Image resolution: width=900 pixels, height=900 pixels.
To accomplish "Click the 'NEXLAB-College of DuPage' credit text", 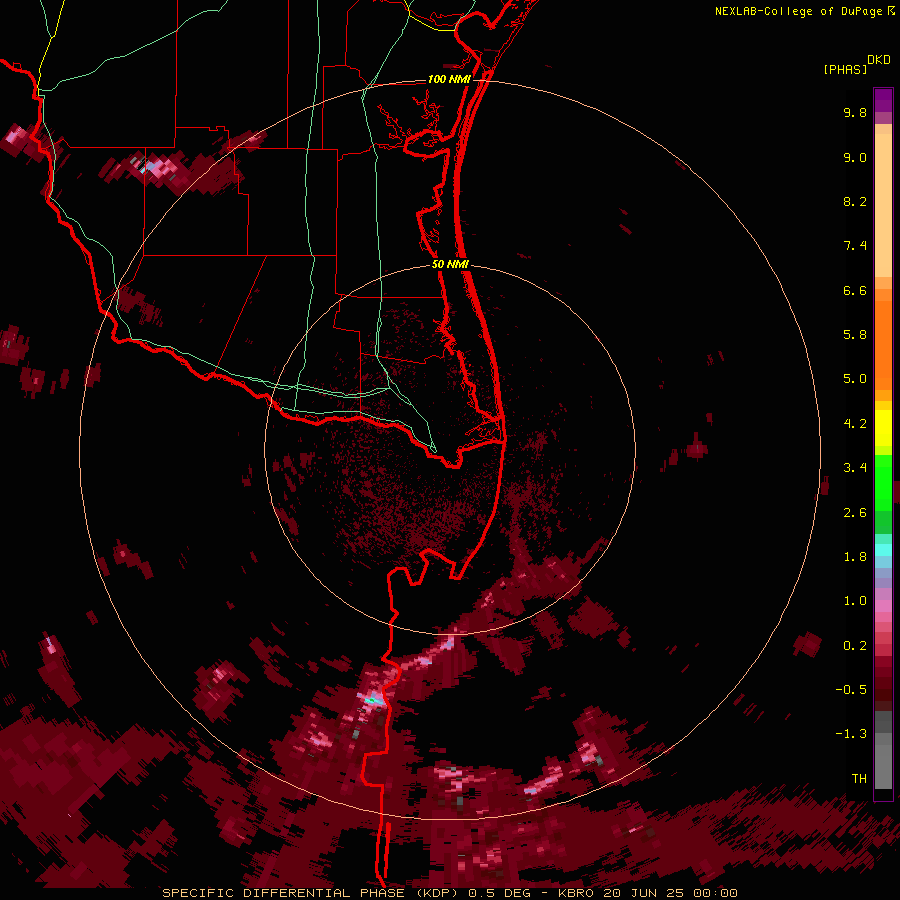I will [801, 11].
